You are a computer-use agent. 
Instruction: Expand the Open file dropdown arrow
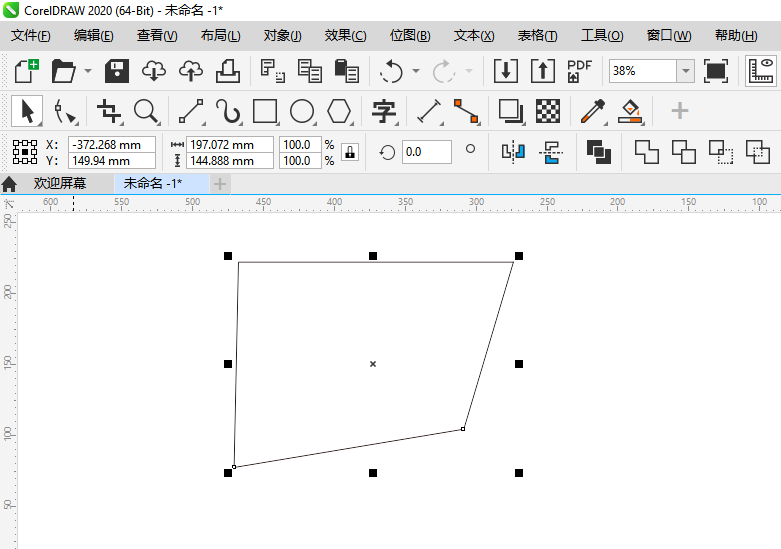pyautogui.click(x=88, y=71)
